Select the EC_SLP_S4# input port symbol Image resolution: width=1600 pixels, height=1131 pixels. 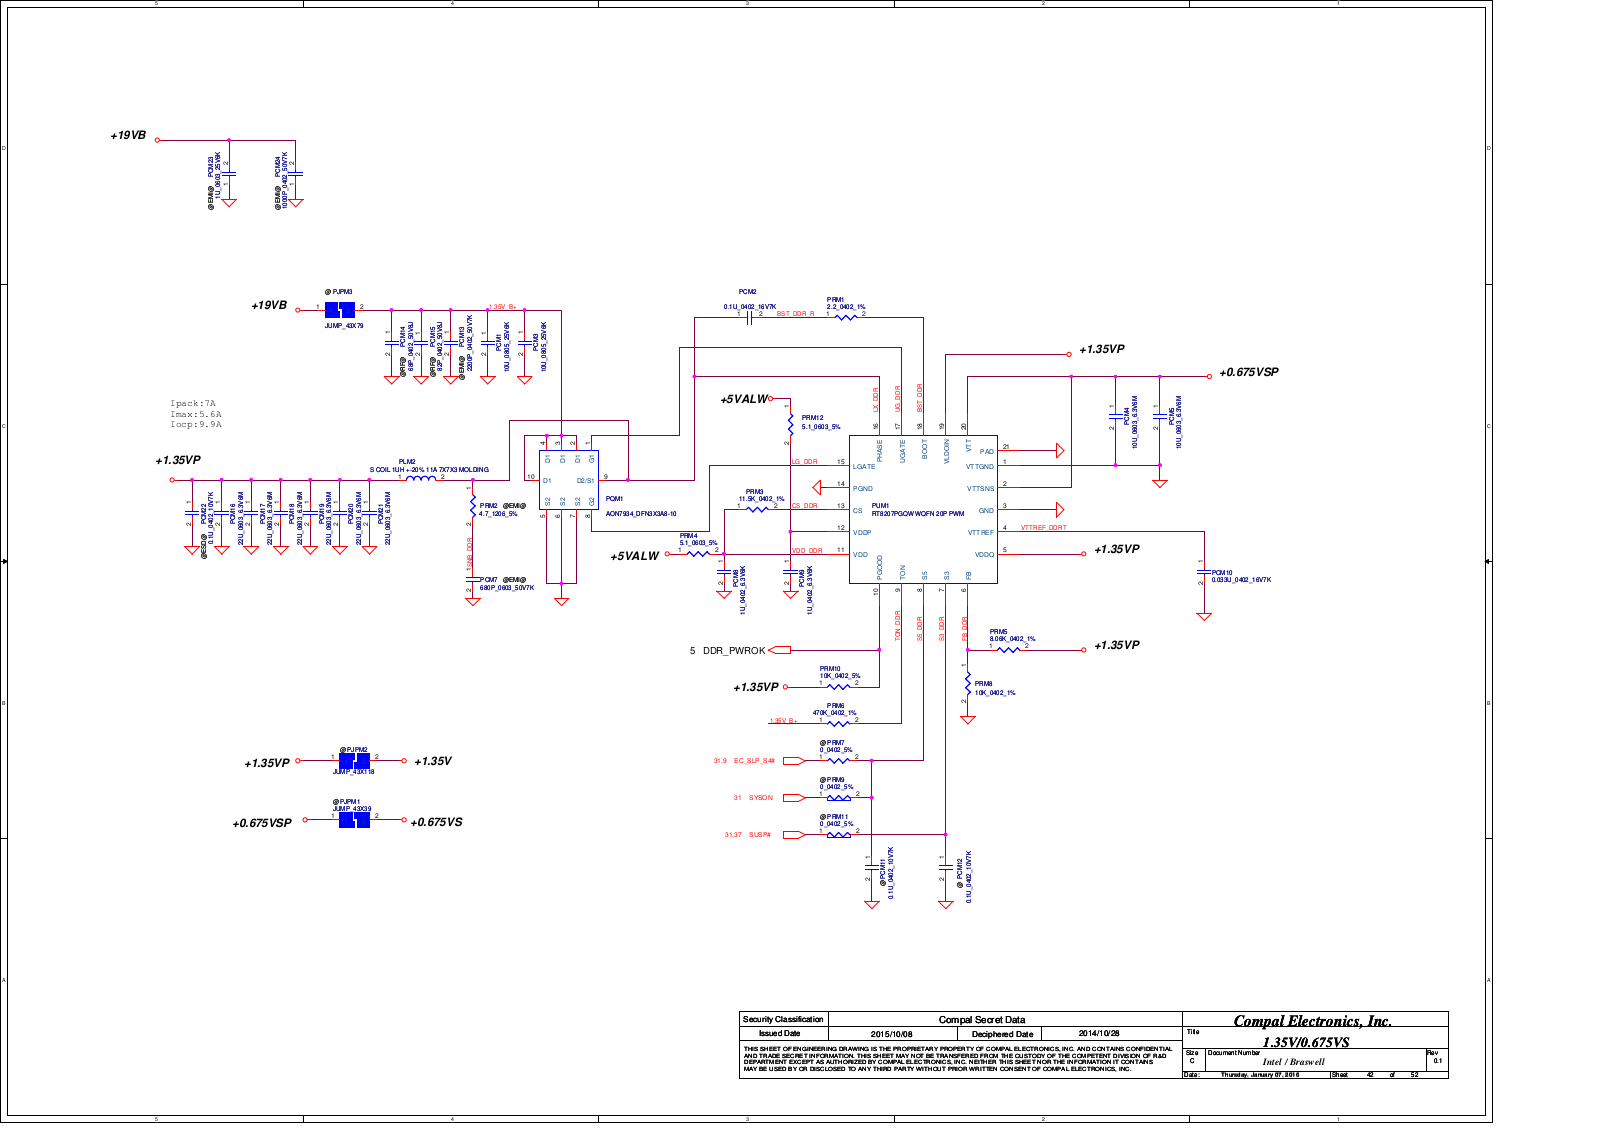(x=793, y=761)
